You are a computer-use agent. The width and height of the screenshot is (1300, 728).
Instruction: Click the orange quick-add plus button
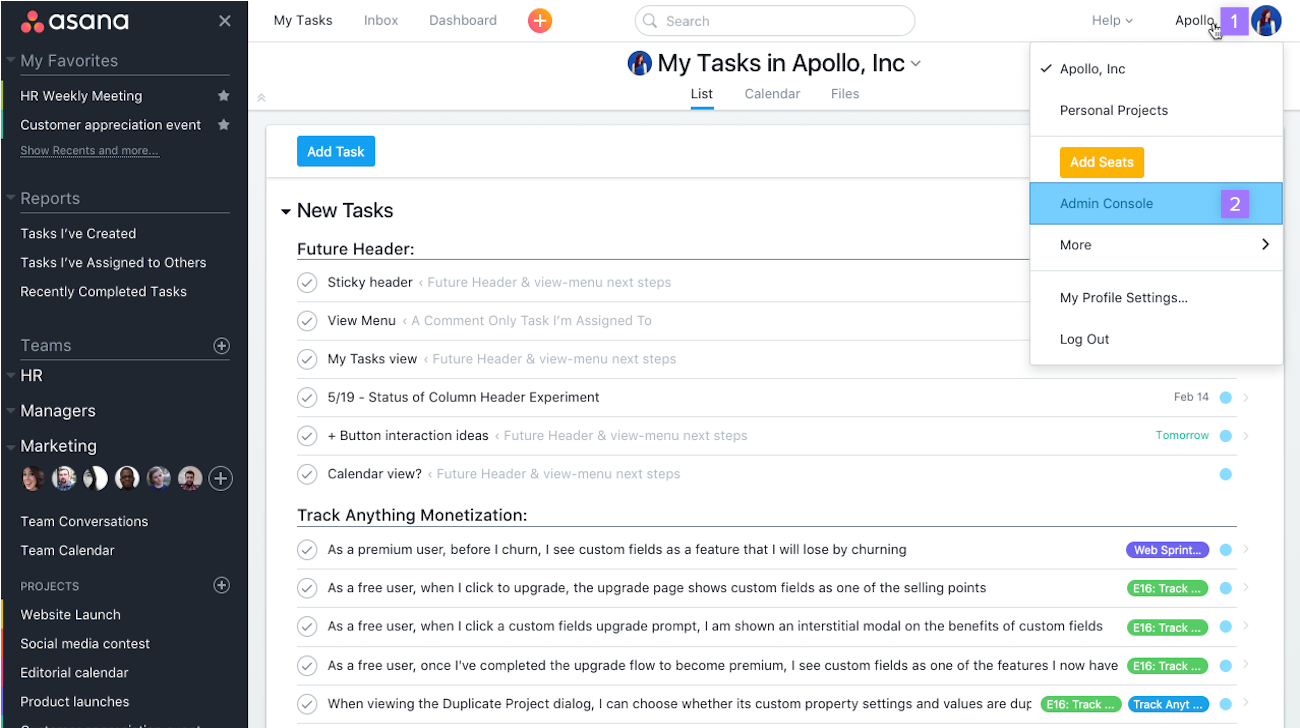[540, 20]
